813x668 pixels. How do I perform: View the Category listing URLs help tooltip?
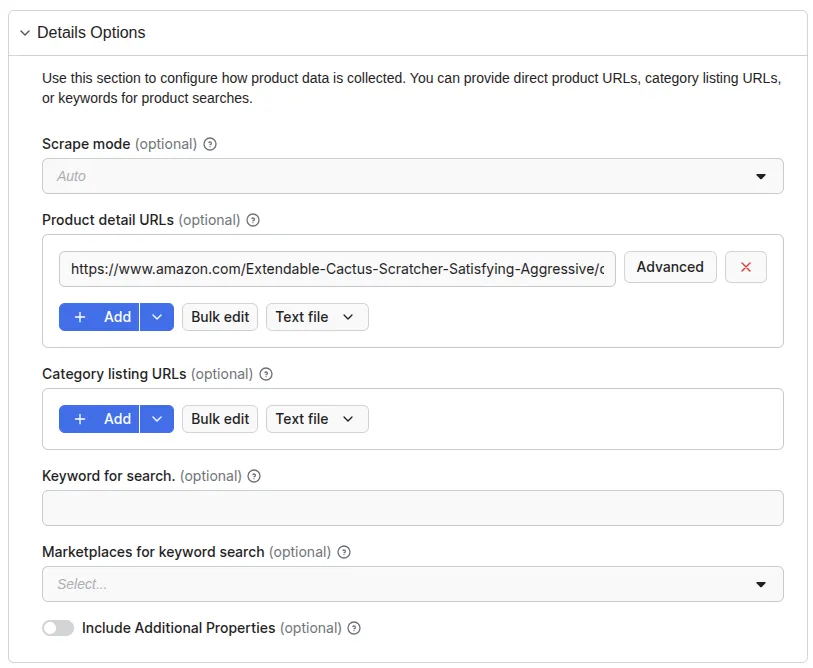(264, 374)
